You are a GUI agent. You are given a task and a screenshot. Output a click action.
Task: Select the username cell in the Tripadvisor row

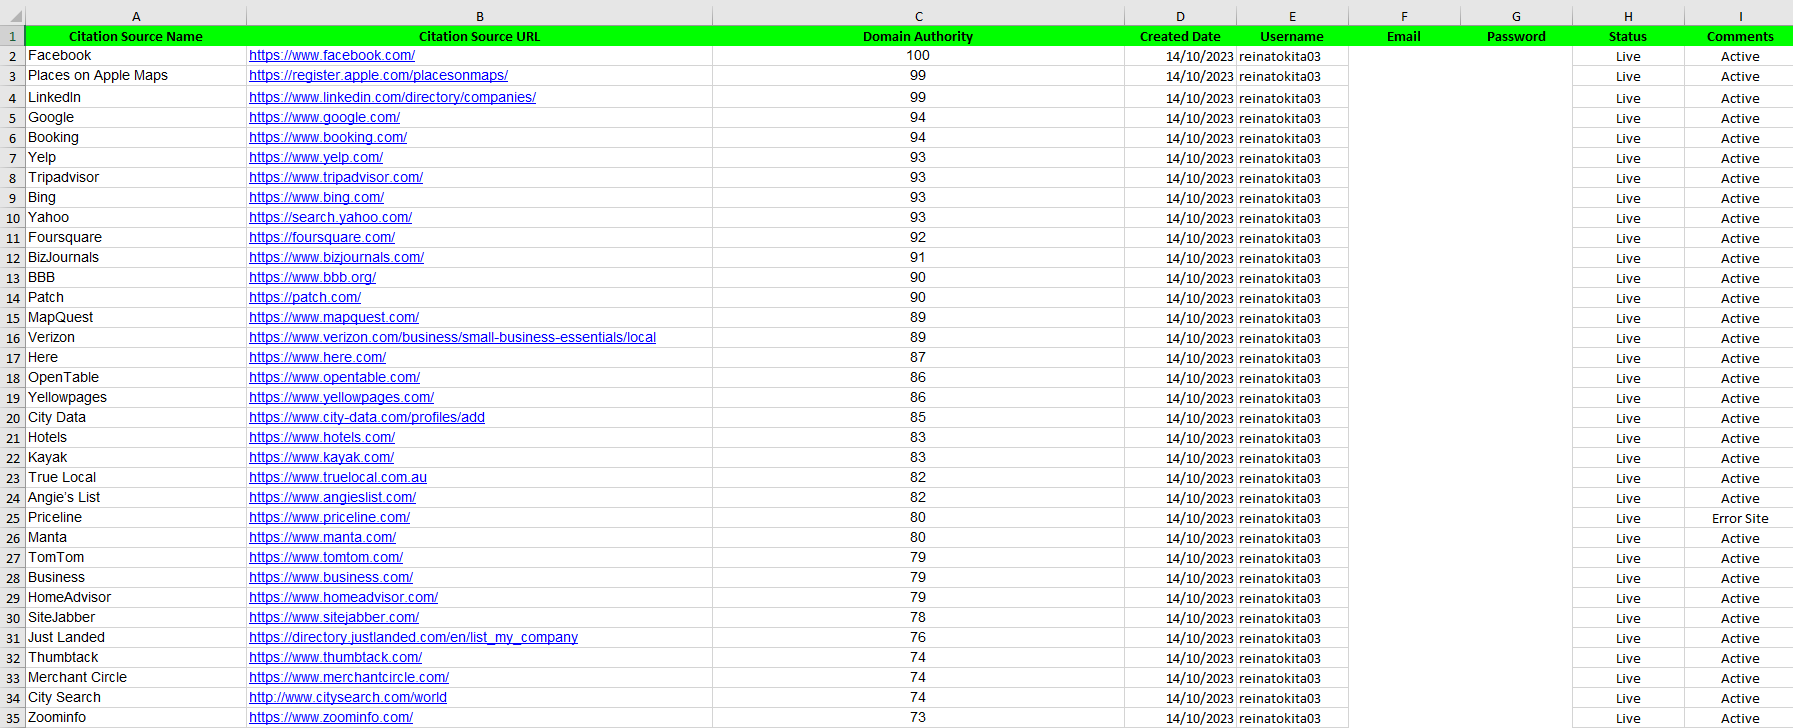point(1292,178)
